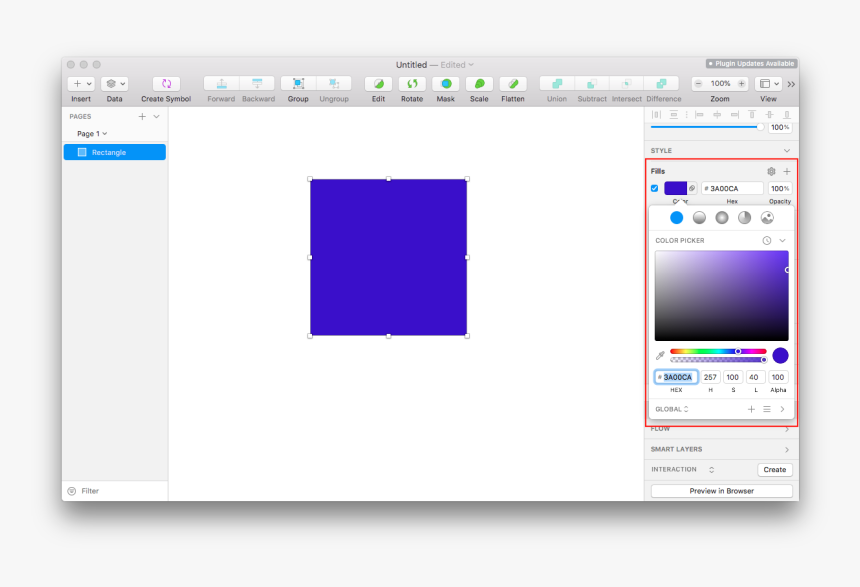Select linear gradient fill type

point(699,218)
